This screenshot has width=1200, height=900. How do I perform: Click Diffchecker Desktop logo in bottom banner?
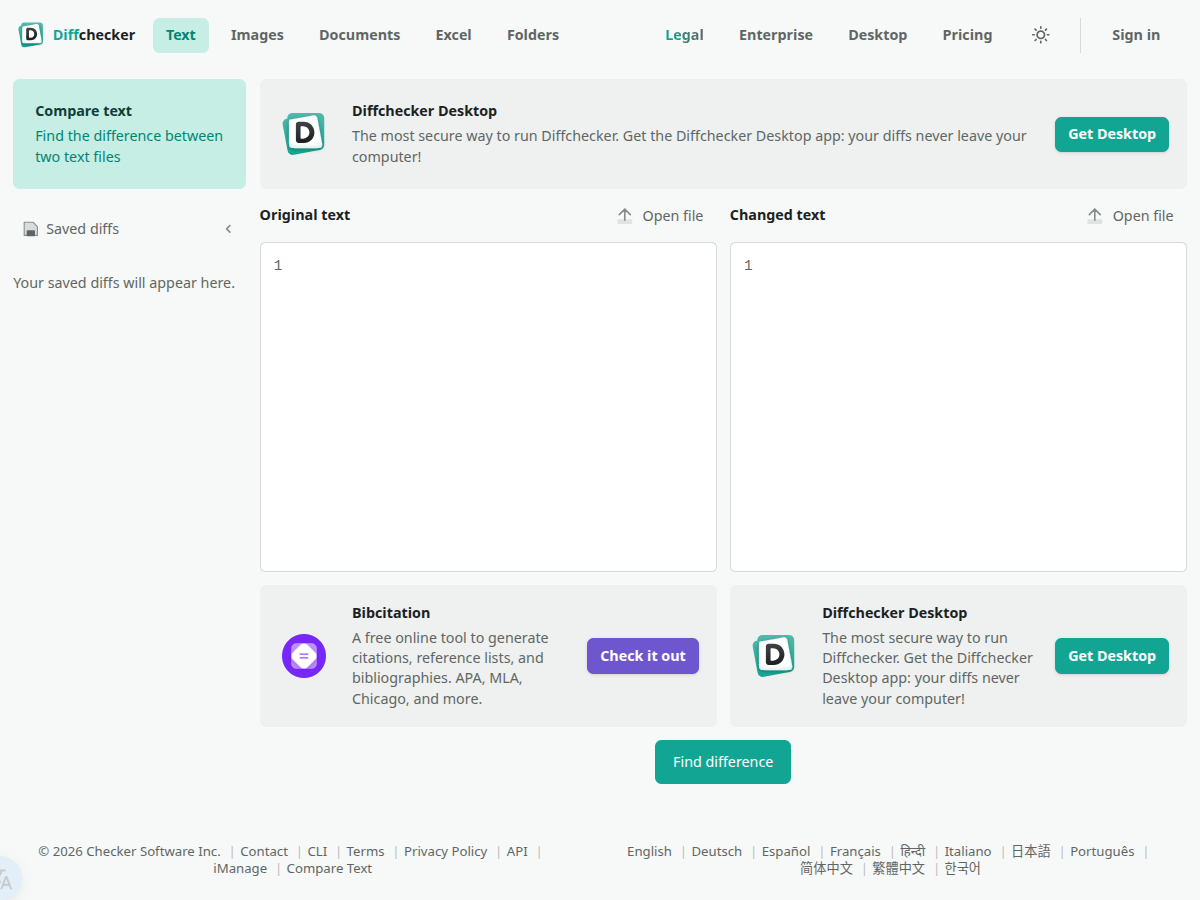point(774,656)
